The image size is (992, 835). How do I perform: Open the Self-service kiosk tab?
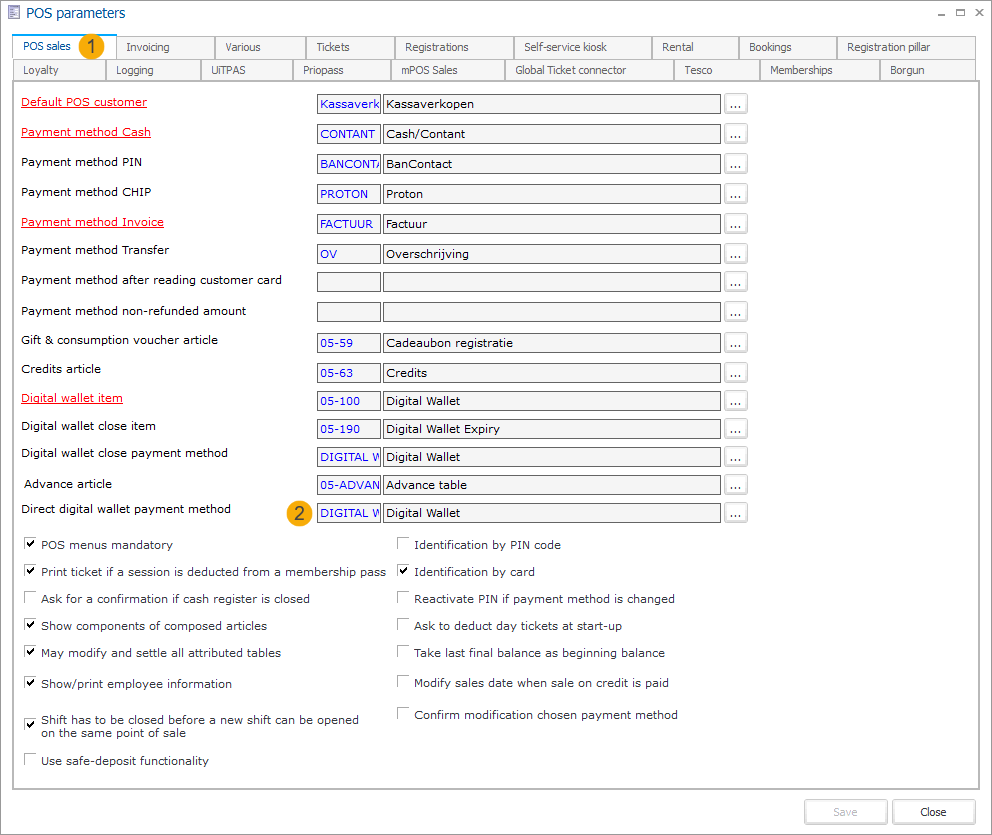[565, 47]
